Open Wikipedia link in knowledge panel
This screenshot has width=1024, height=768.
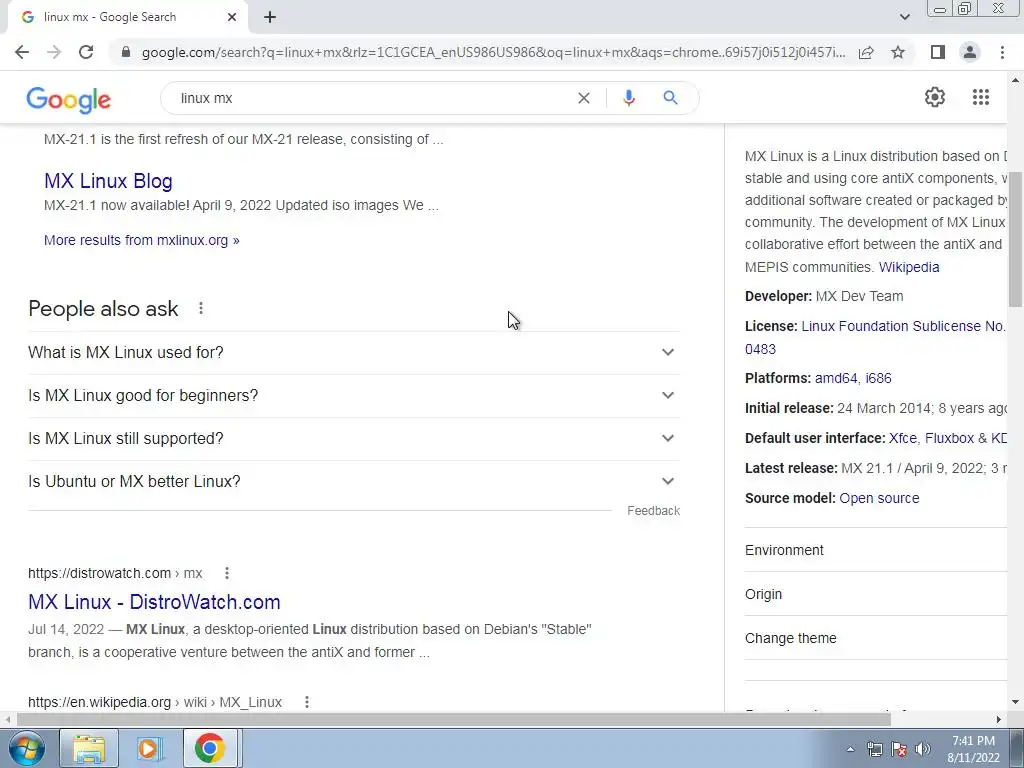point(909,267)
